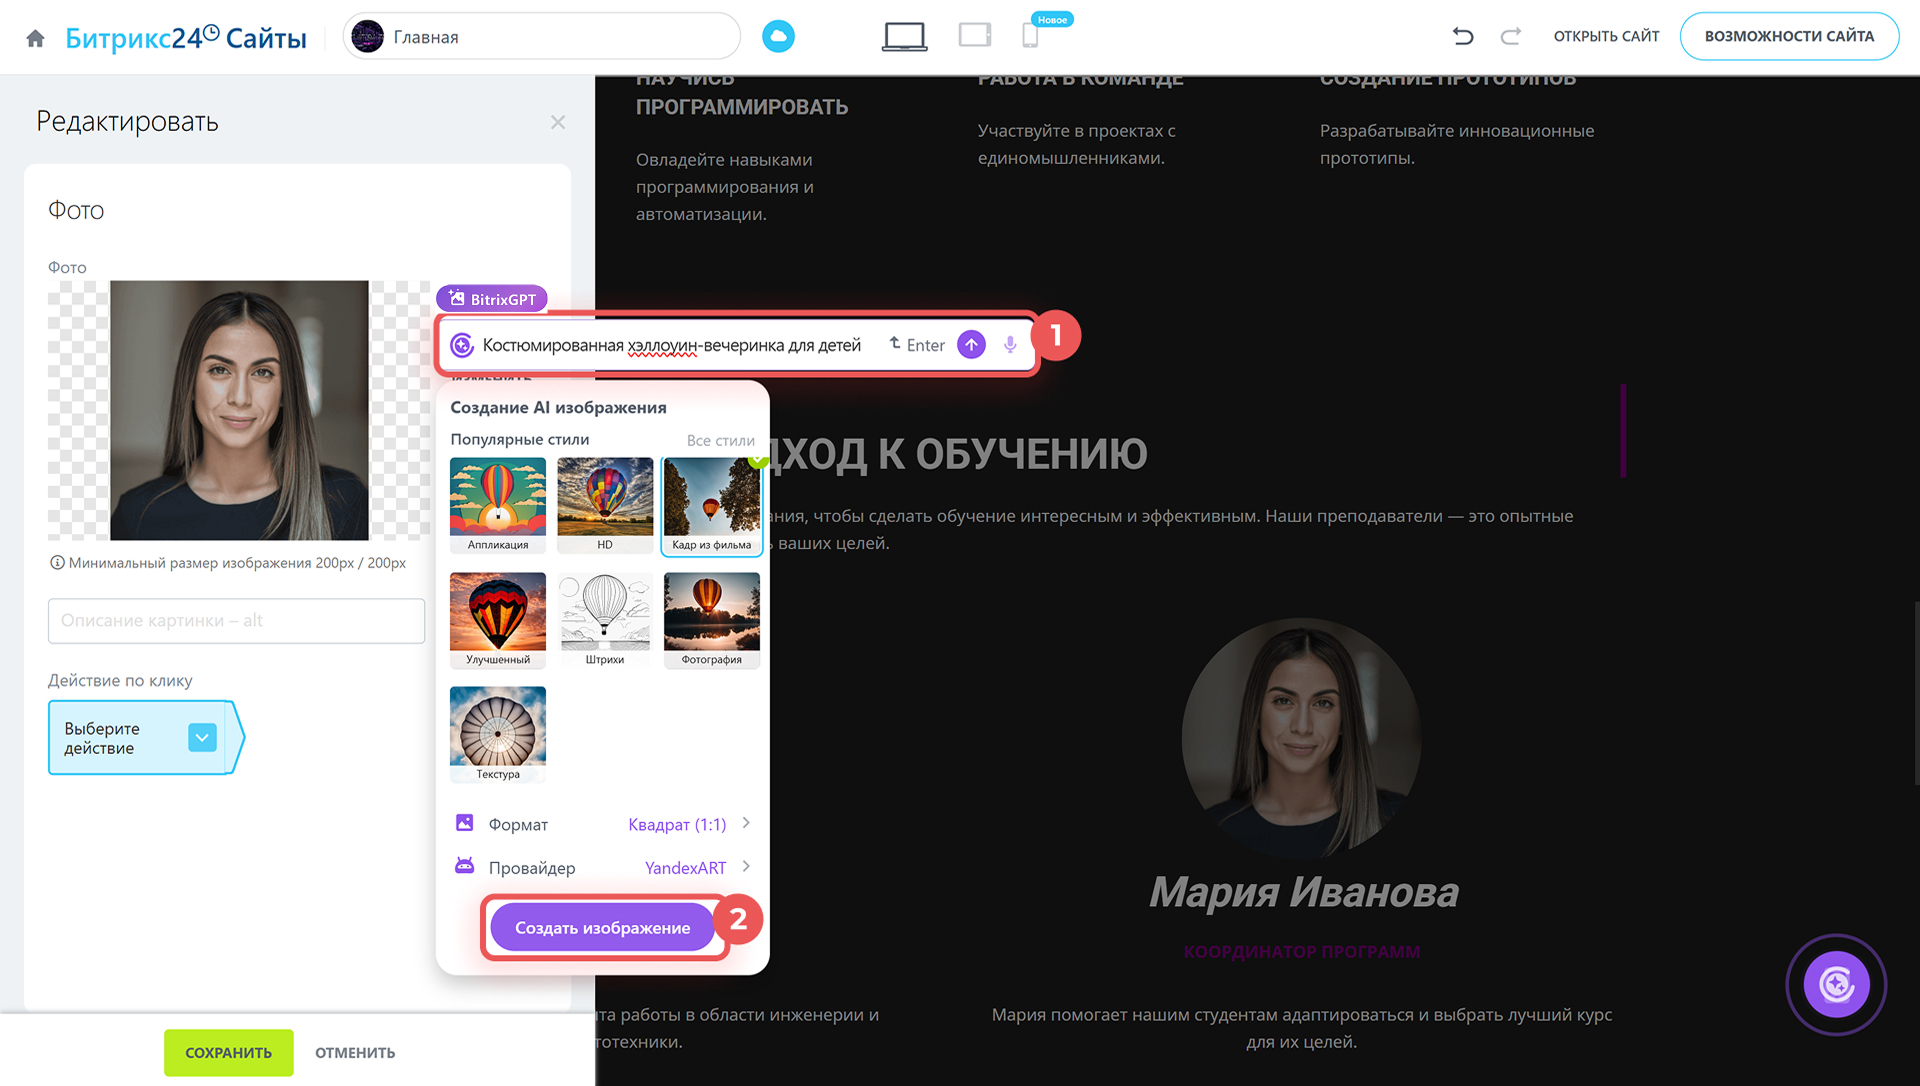Click the home icon
The image size is (1920, 1086).
pyautogui.click(x=35, y=38)
